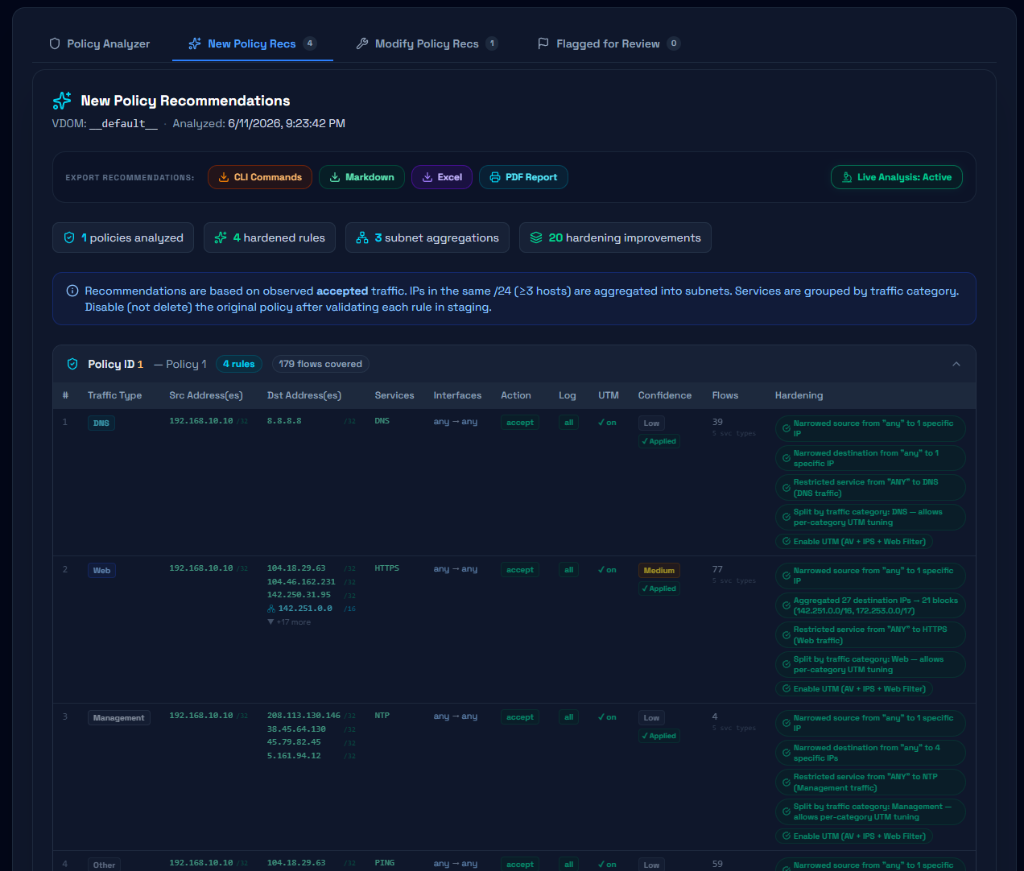Export recommendations as CLI Commands
The image size is (1024, 871).
260,177
